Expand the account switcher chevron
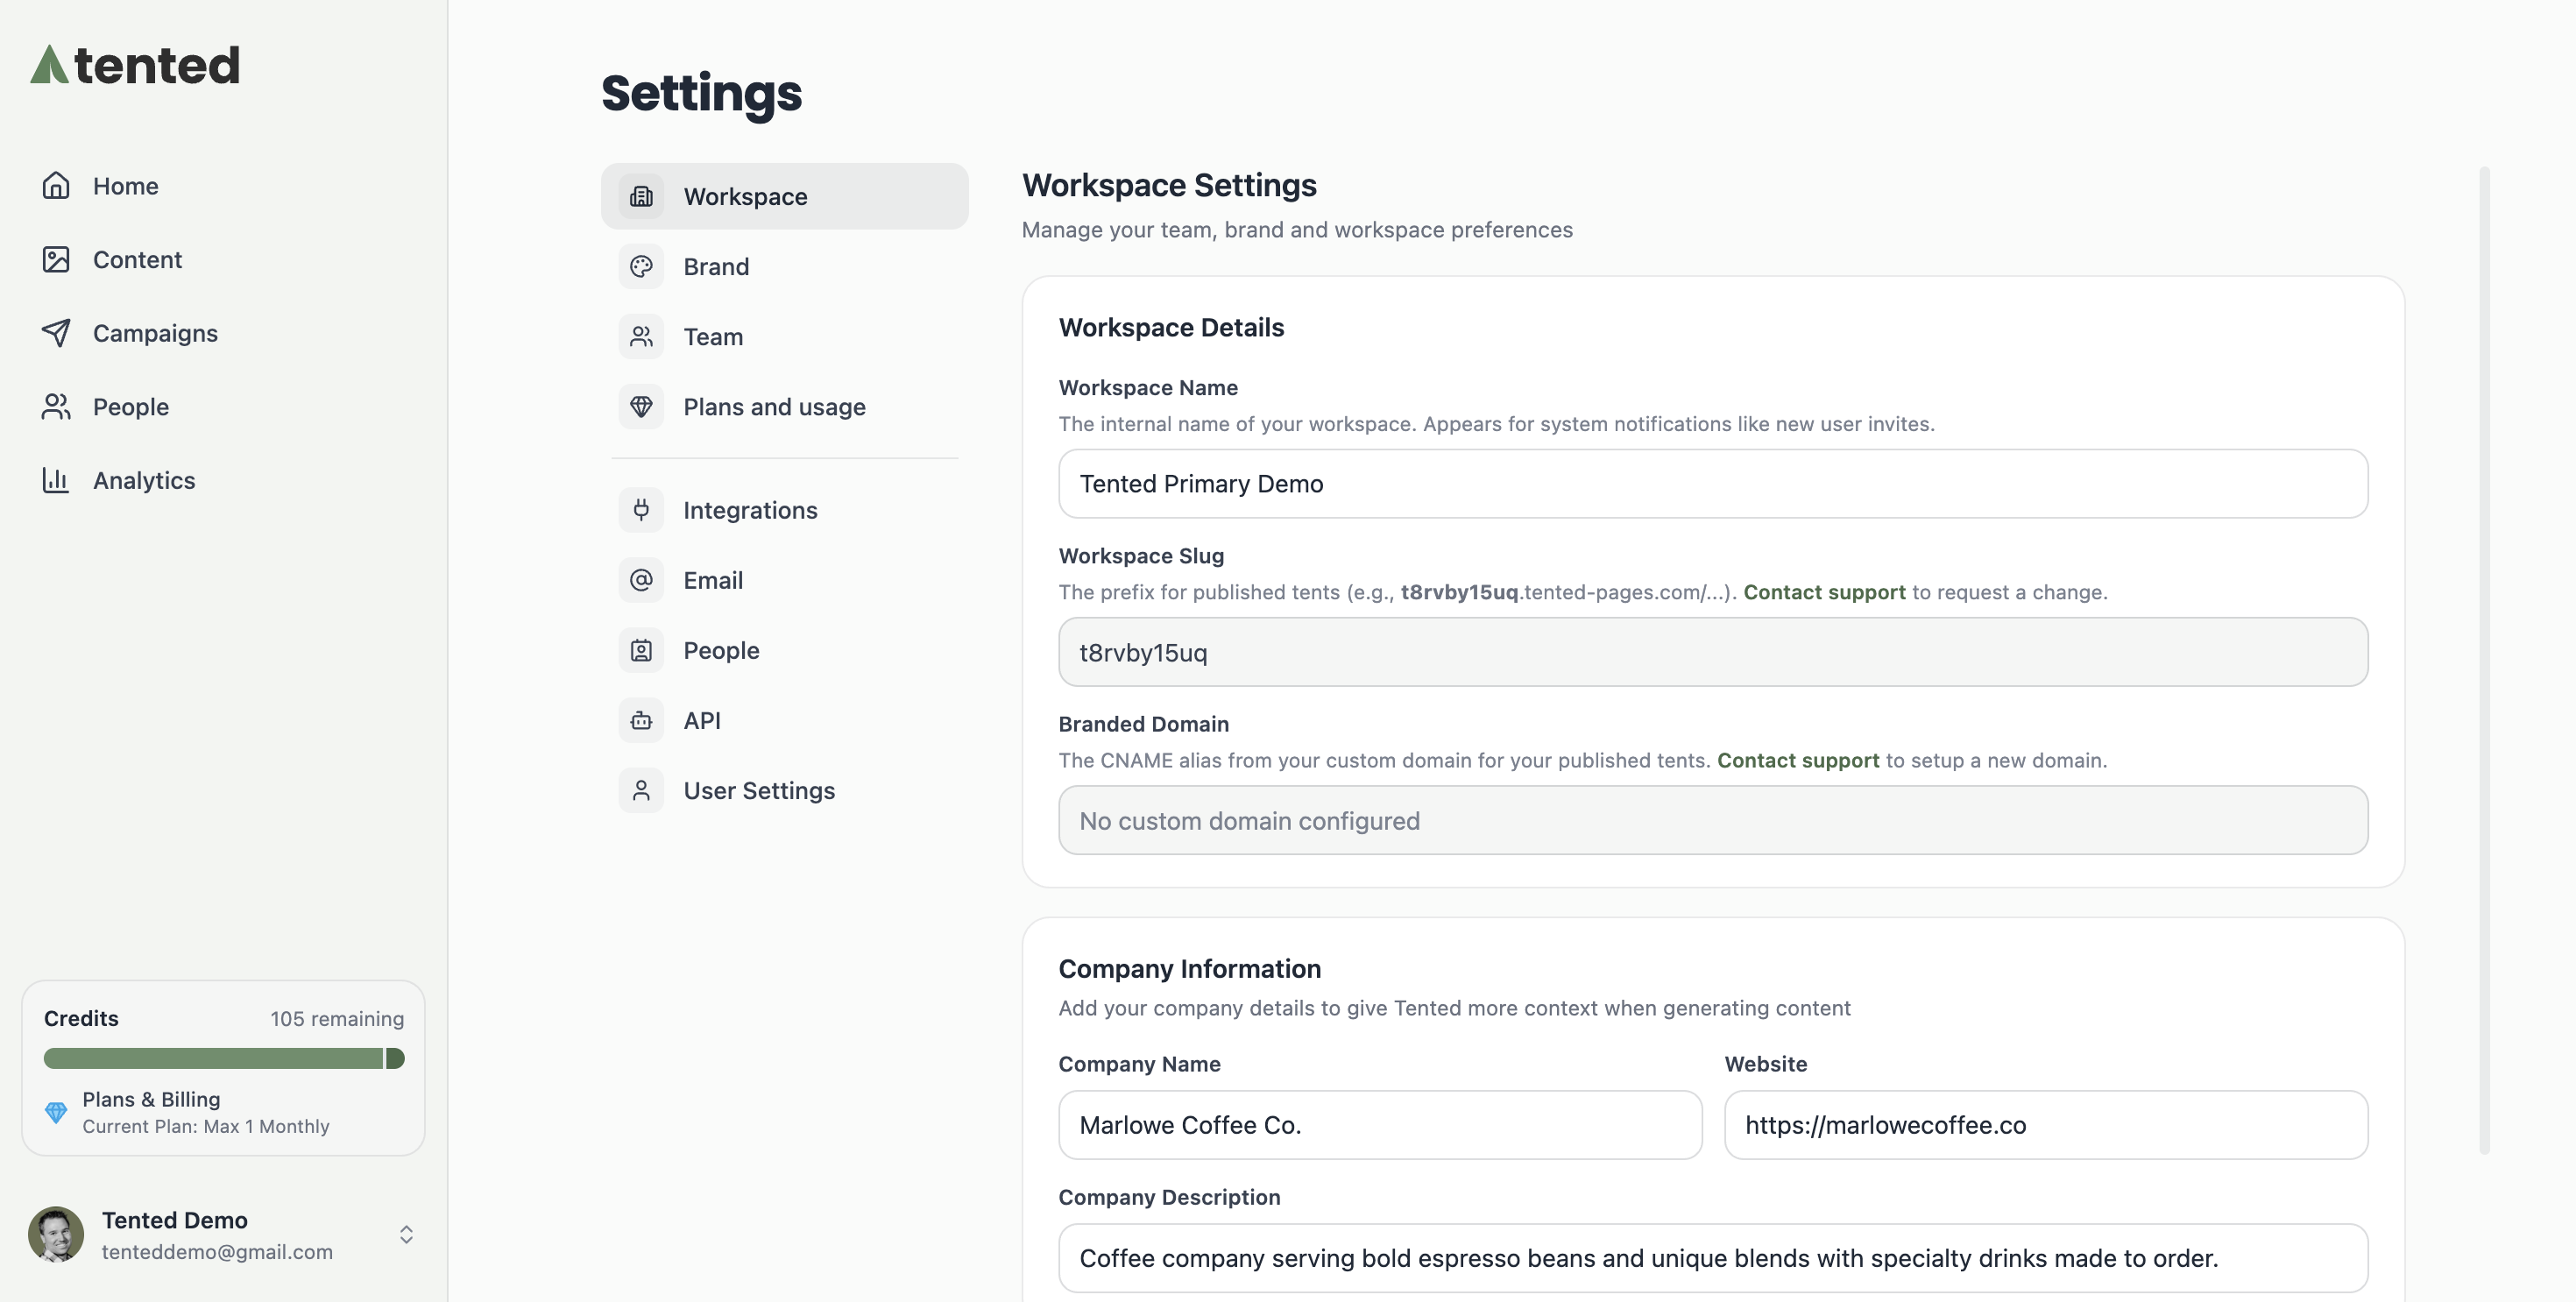This screenshot has height=1302, width=2576. [x=406, y=1234]
